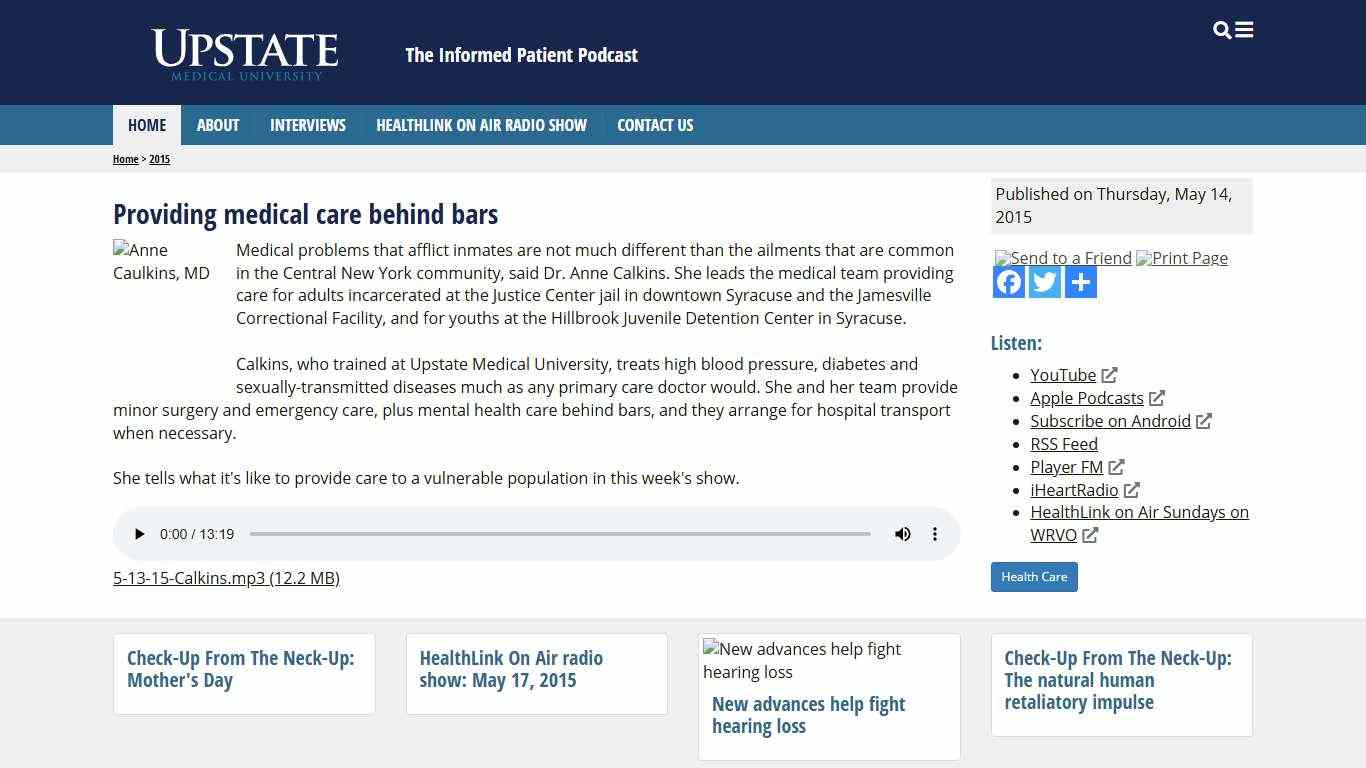
Task: Open the YouTube listen link
Action: click(1063, 375)
